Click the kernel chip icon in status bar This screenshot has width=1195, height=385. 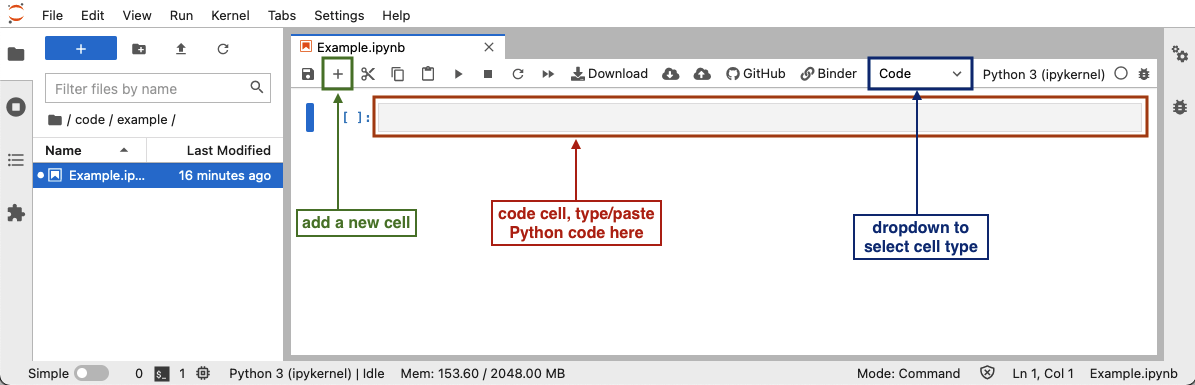point(203,374)
